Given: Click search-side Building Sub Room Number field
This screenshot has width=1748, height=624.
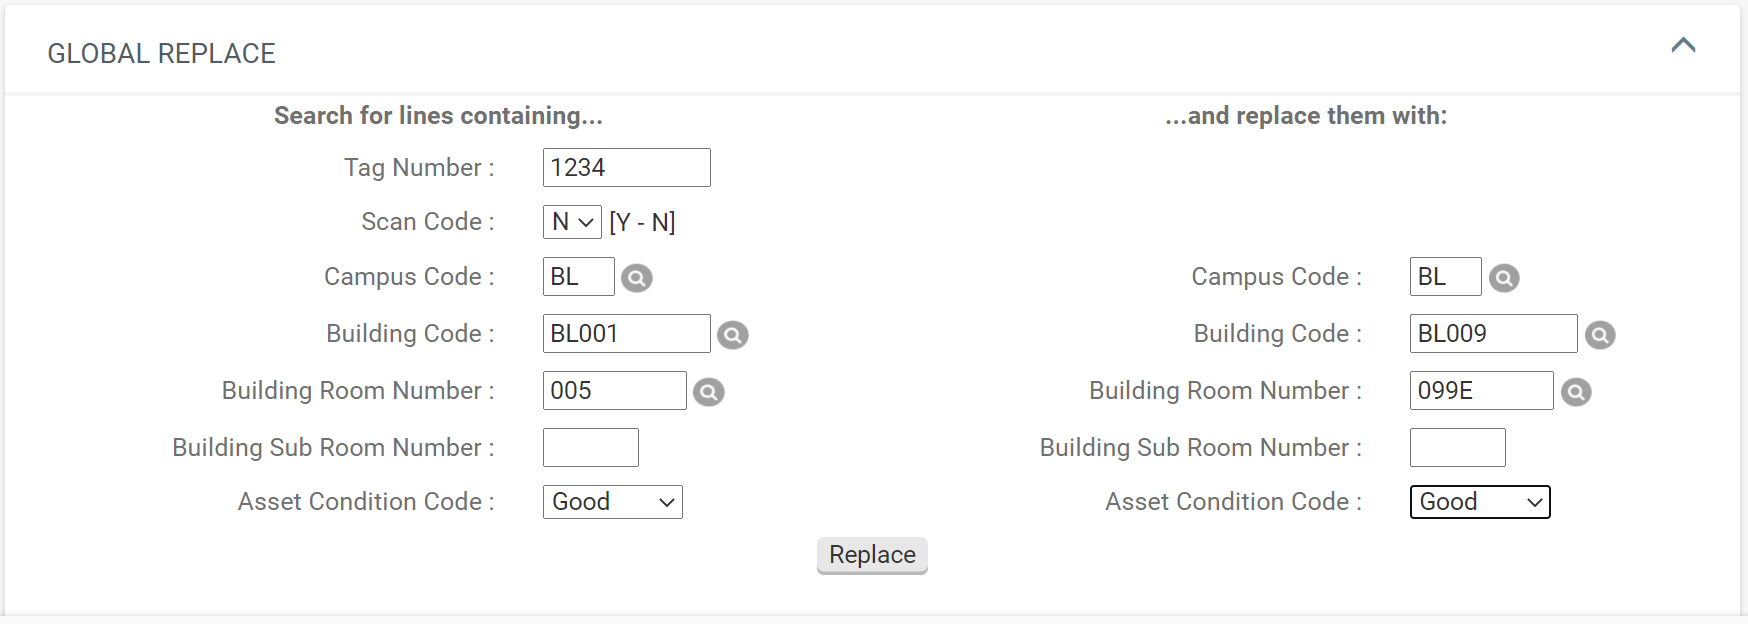Looking at the screenshot, I should point(590,448).
